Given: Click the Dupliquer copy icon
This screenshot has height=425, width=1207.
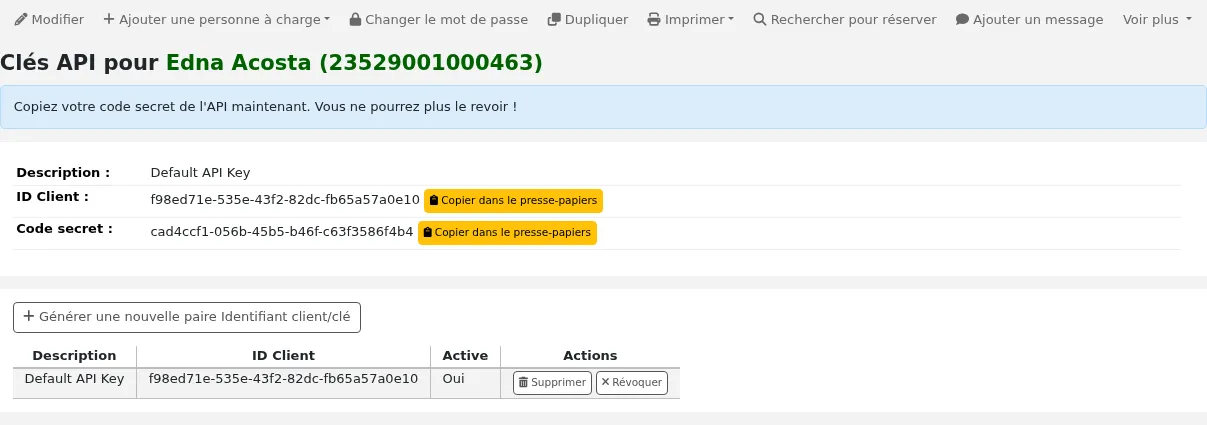Looking at the screenshot, I should tap(554, 19).
